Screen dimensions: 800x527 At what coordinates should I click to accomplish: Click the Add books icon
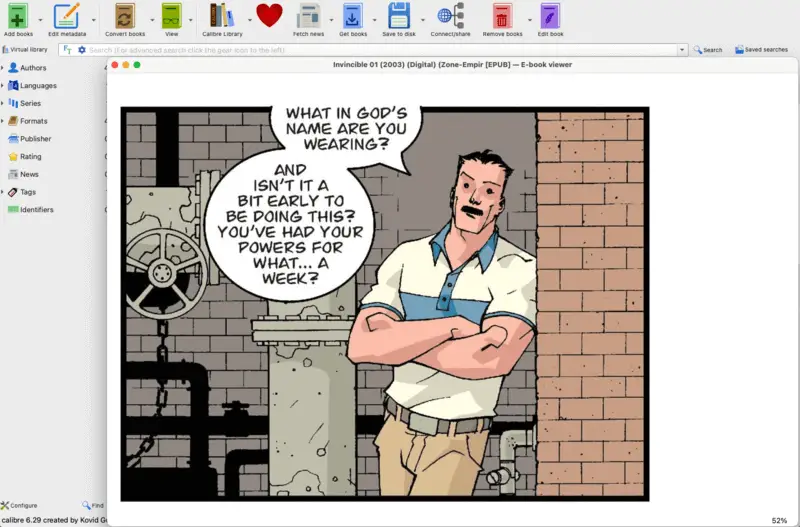(x=17, y=16)
